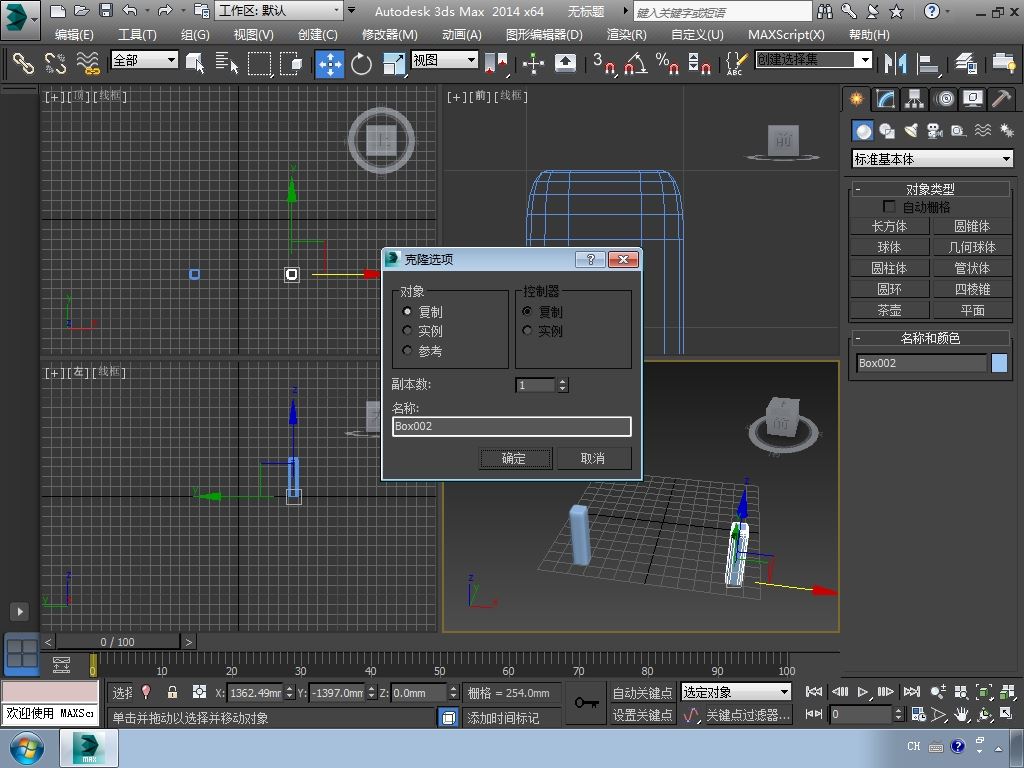The image size is (1024, 768).
Task: Toggle the 3D Snaps tool
Action: pyautogui.click(x=603, y=63)
